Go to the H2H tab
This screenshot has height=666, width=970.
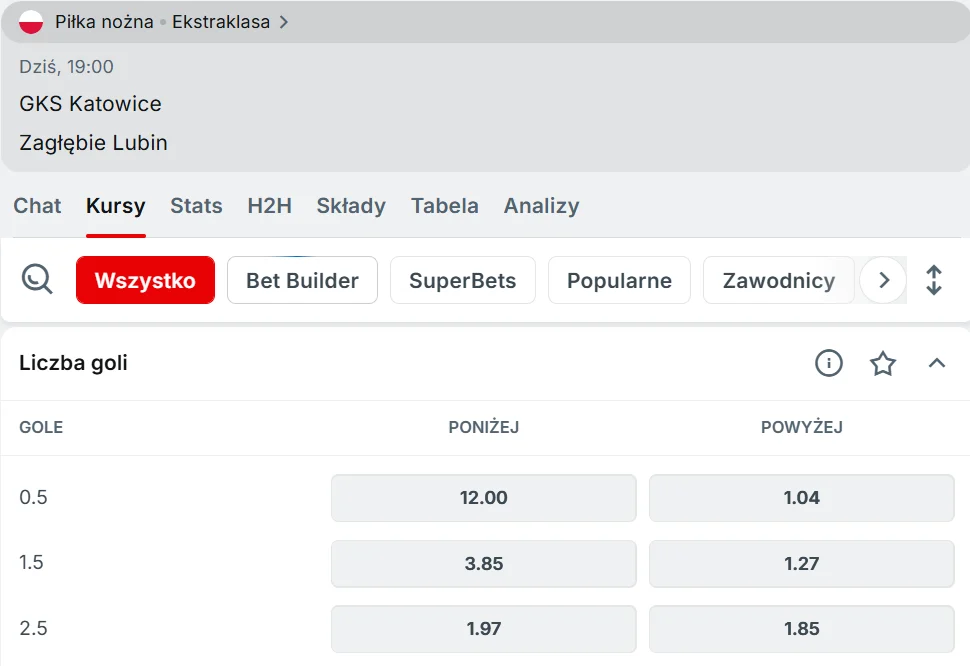coord(270,206)
